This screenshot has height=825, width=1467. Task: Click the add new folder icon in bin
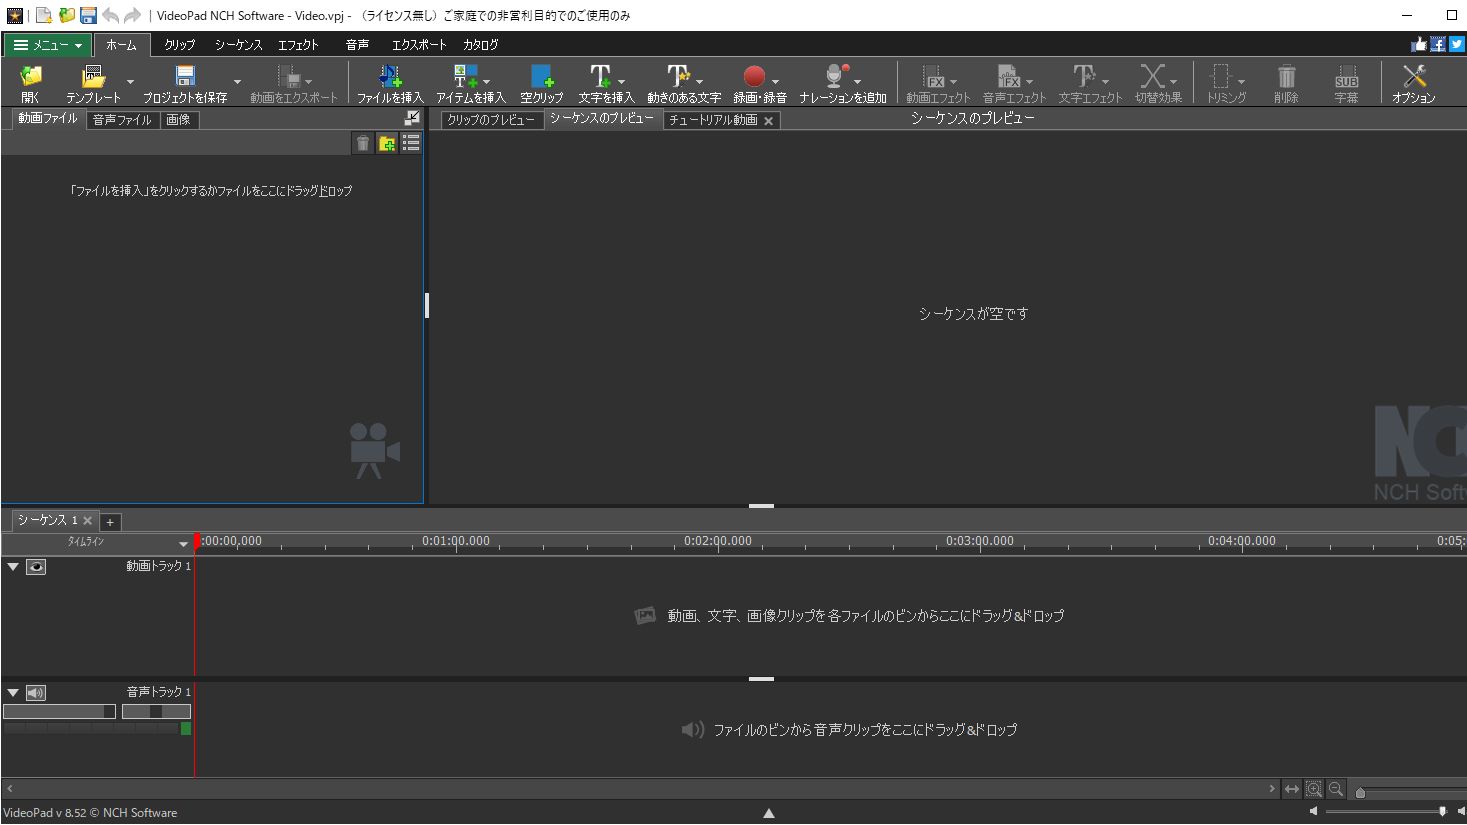pos(387,144)
